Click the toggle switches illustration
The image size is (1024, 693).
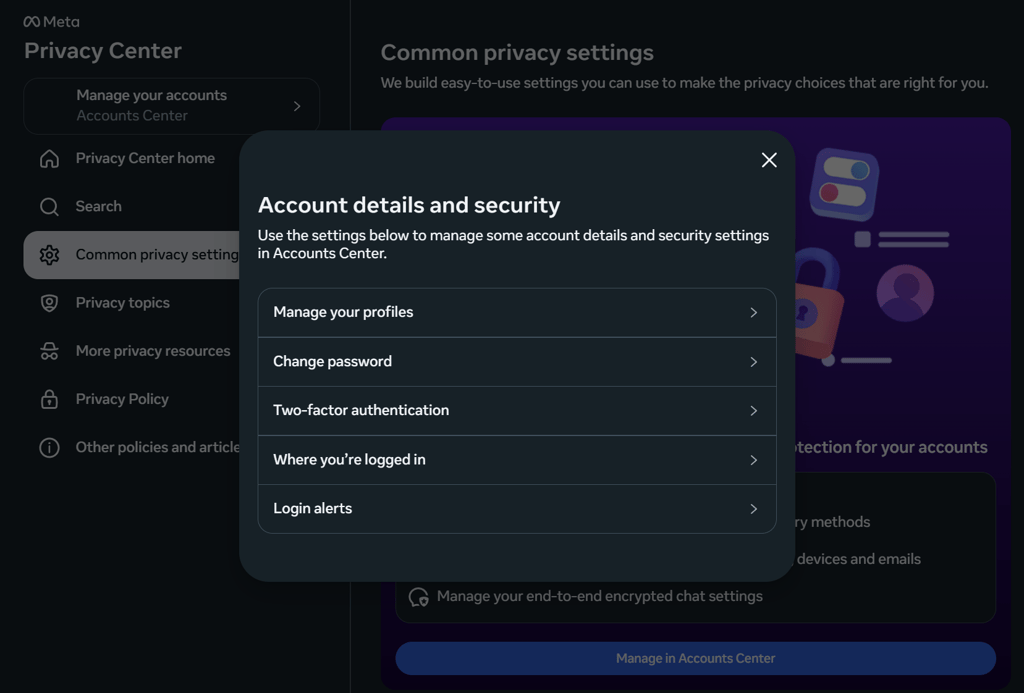point(844,184)
